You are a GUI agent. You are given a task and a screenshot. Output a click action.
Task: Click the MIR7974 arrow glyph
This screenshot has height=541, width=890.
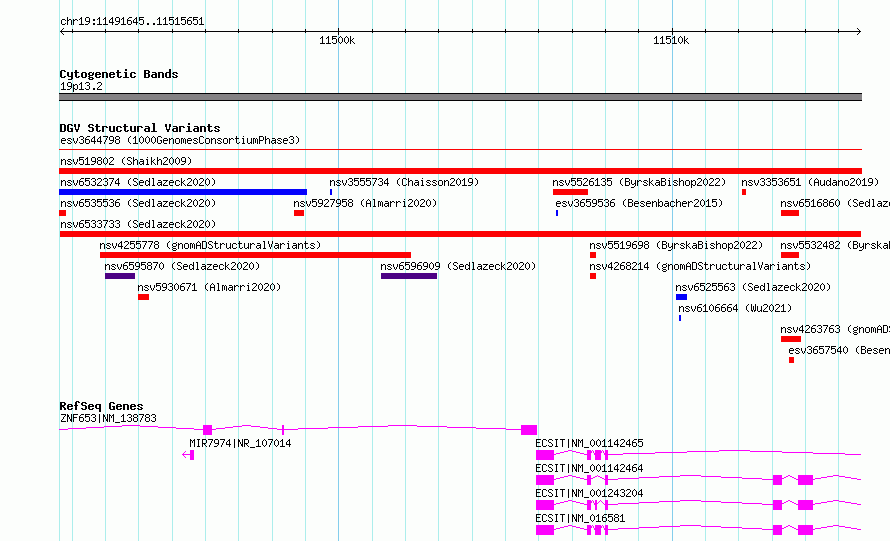(x=188, y=455)
